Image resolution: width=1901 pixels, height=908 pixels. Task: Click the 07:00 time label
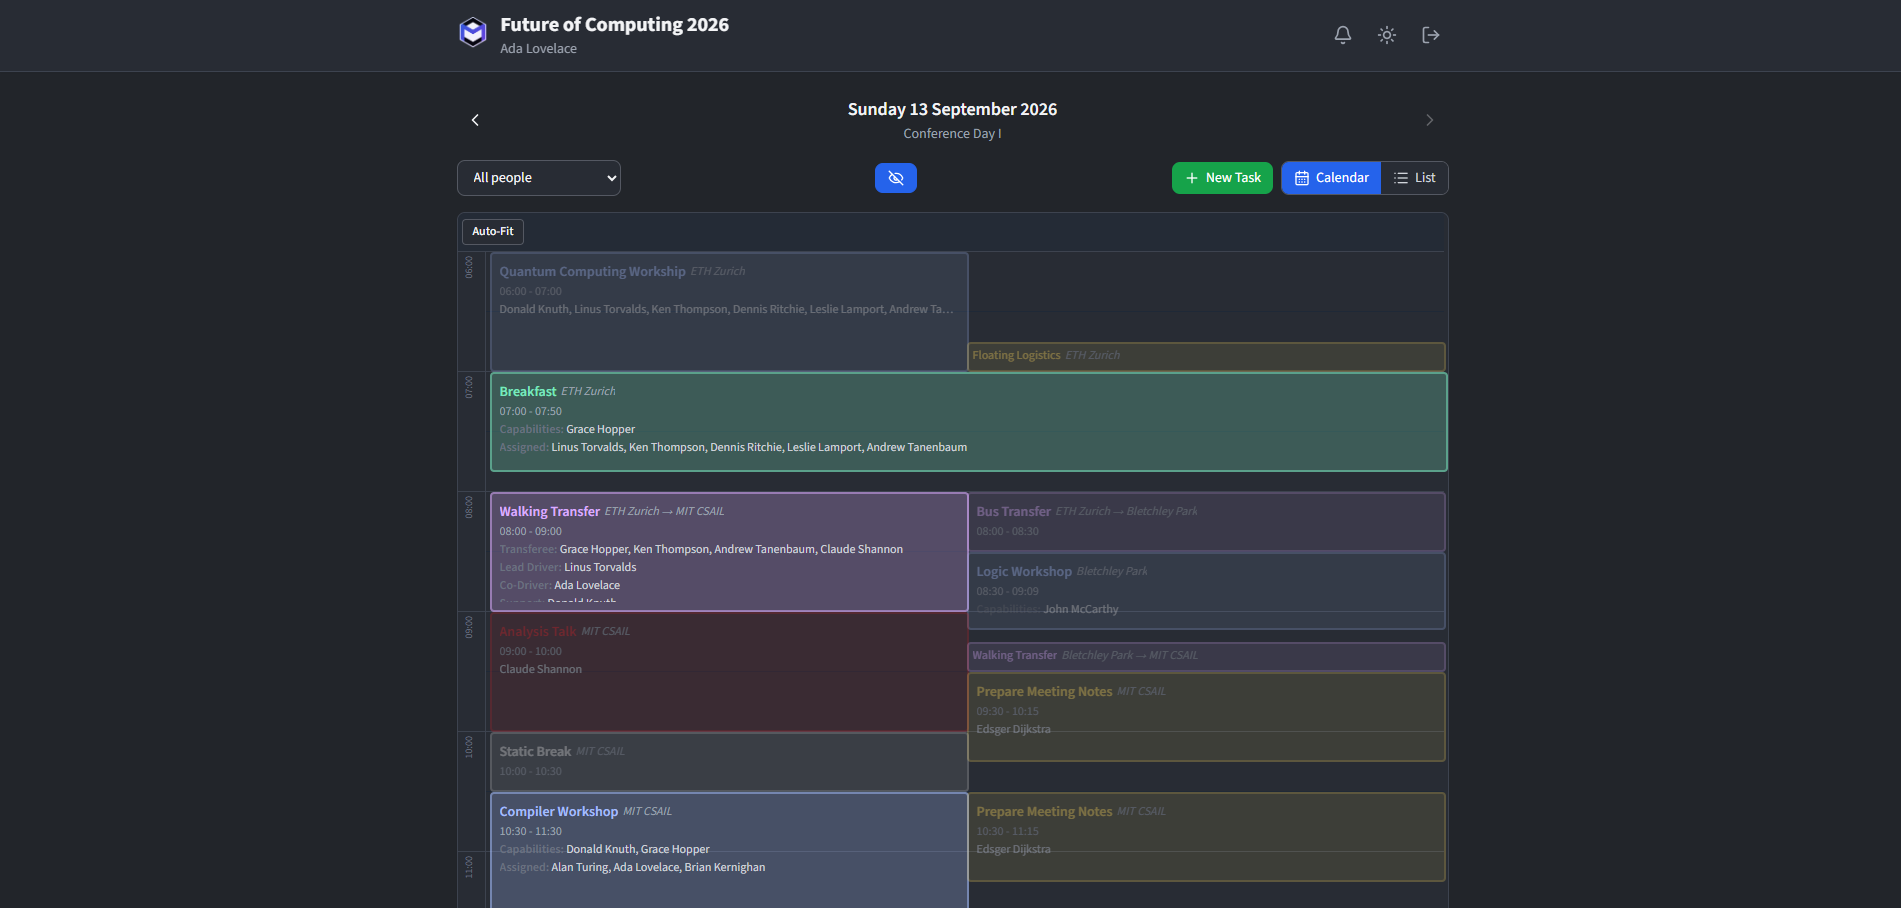469,387
